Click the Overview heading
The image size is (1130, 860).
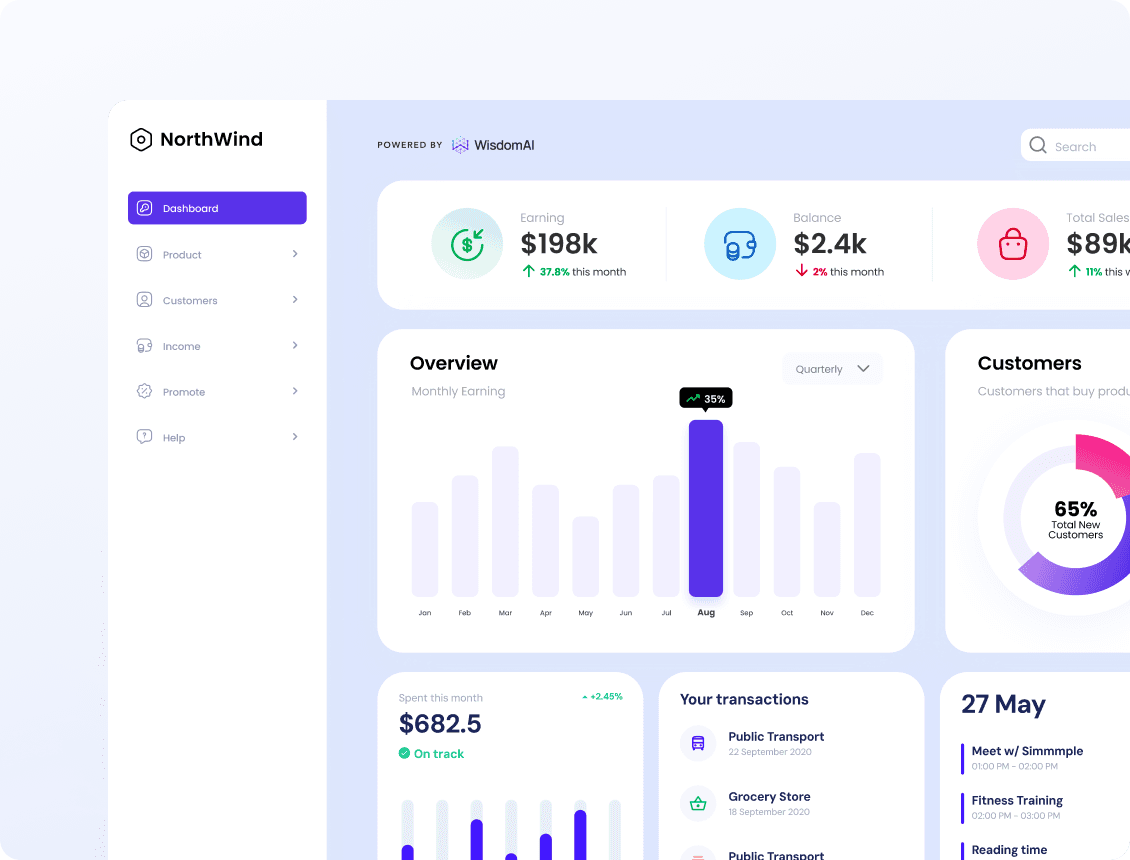click(x=453, y=363)
